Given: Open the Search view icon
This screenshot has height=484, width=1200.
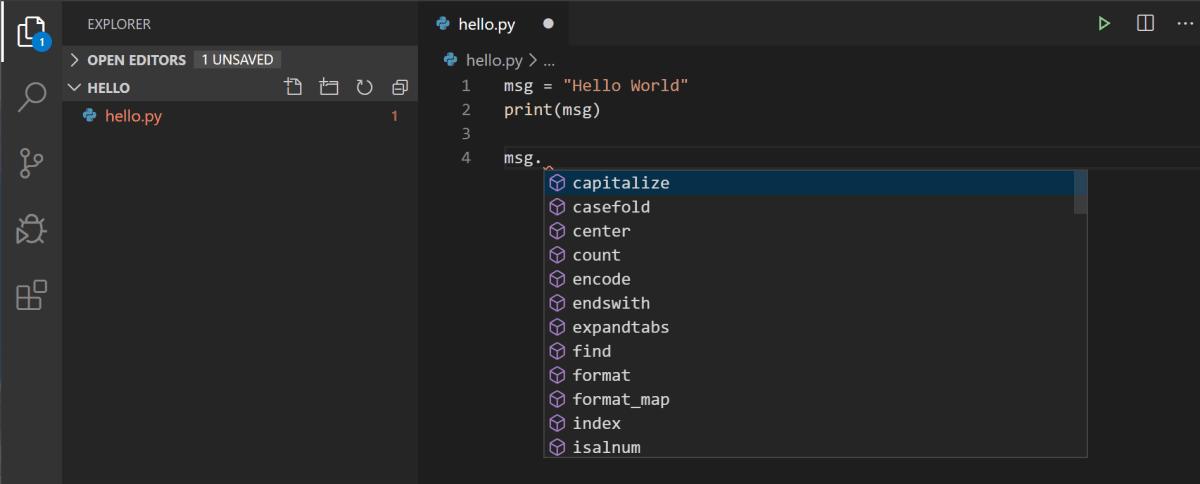Looking at the screenshot, I should (31, 97).
